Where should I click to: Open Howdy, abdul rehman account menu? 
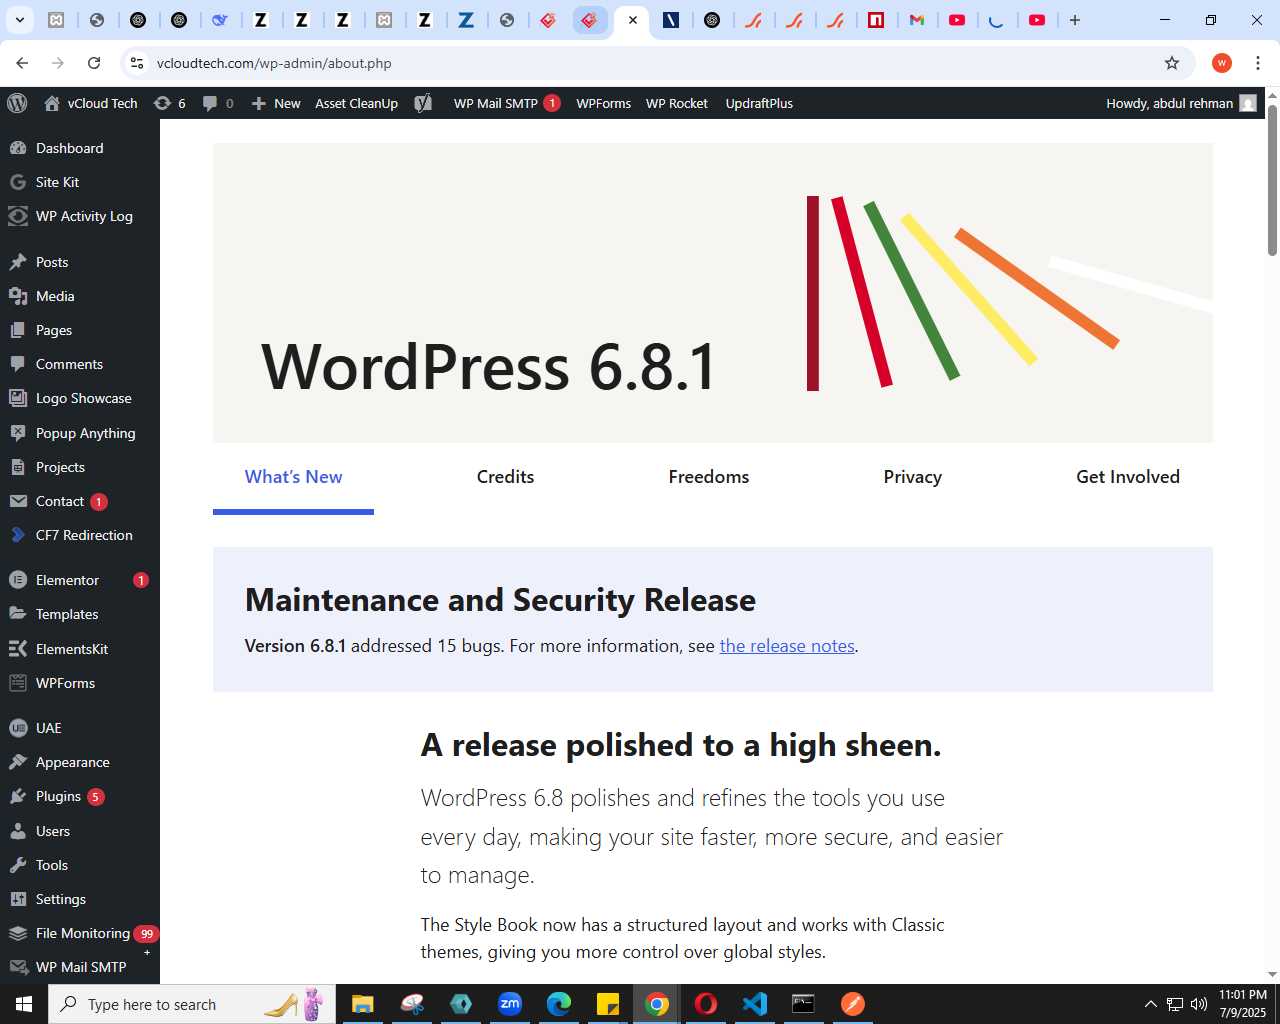click(x=1180, y=103)
